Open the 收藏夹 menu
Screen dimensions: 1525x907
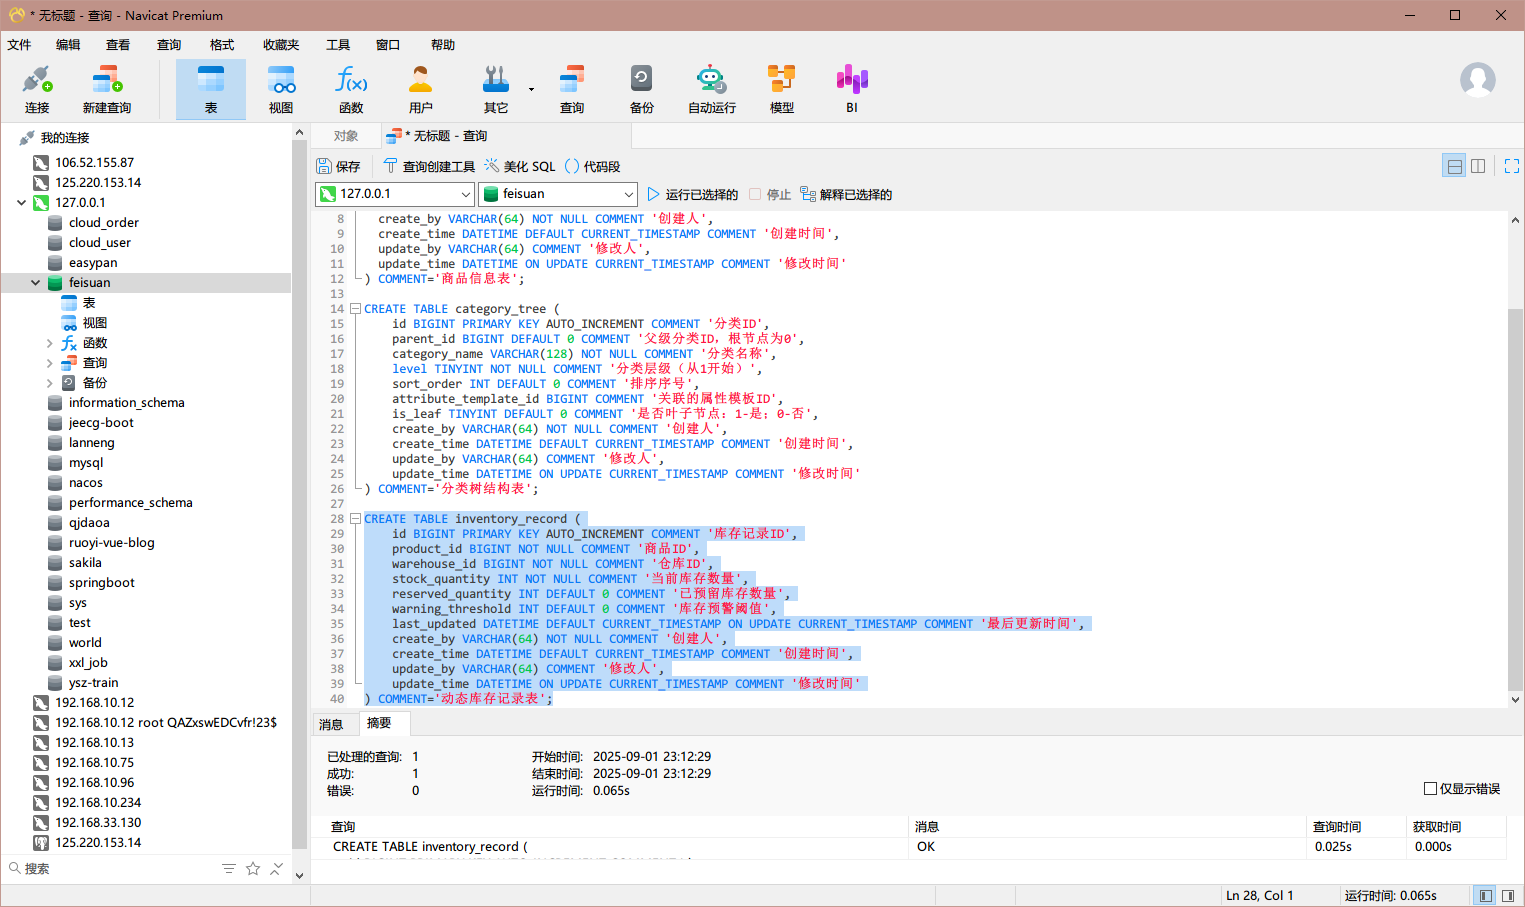point(281,45)
